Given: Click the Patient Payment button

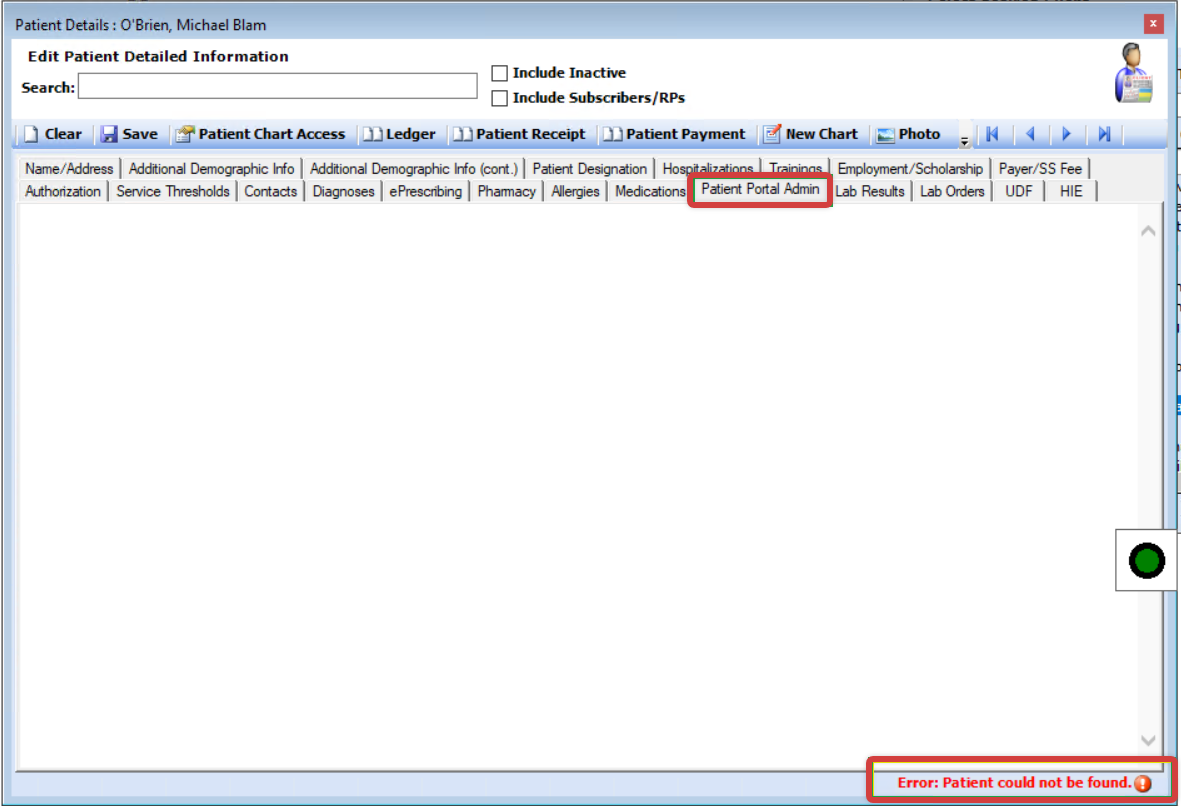Looking at the screenshot, I should click(x=676, y=133).
